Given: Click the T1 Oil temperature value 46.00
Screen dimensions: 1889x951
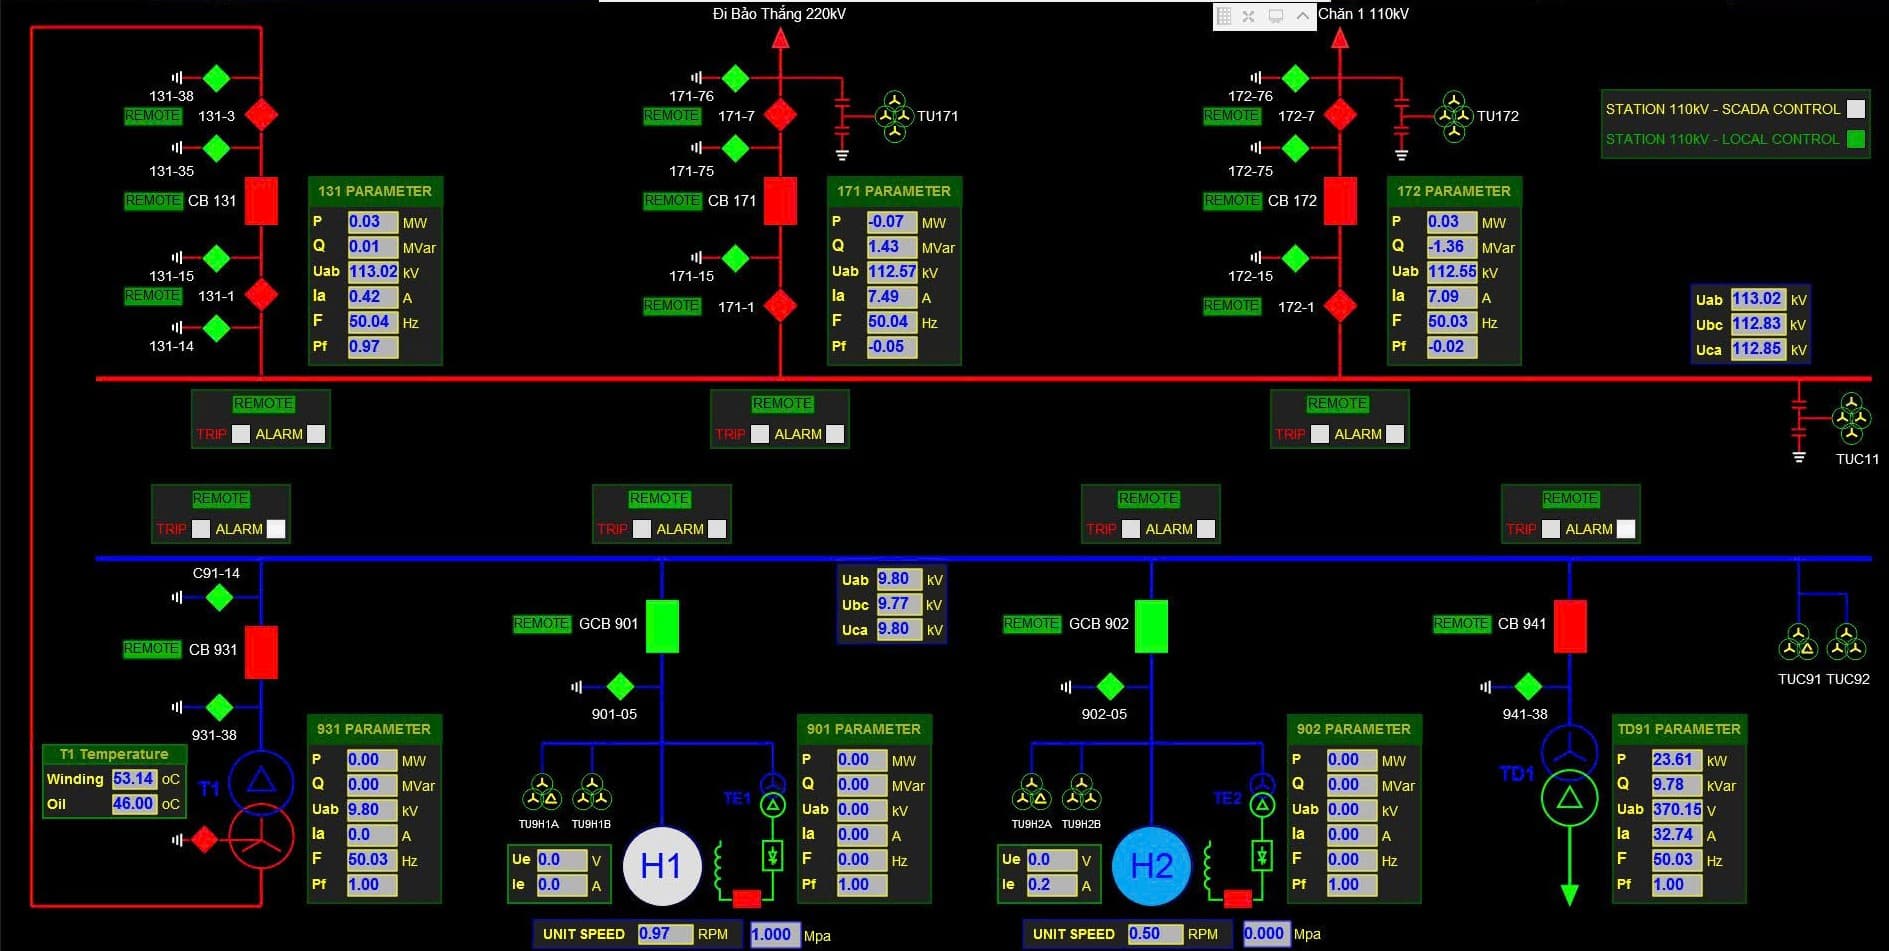Looking at the screenshot, I should coord(134,803).
